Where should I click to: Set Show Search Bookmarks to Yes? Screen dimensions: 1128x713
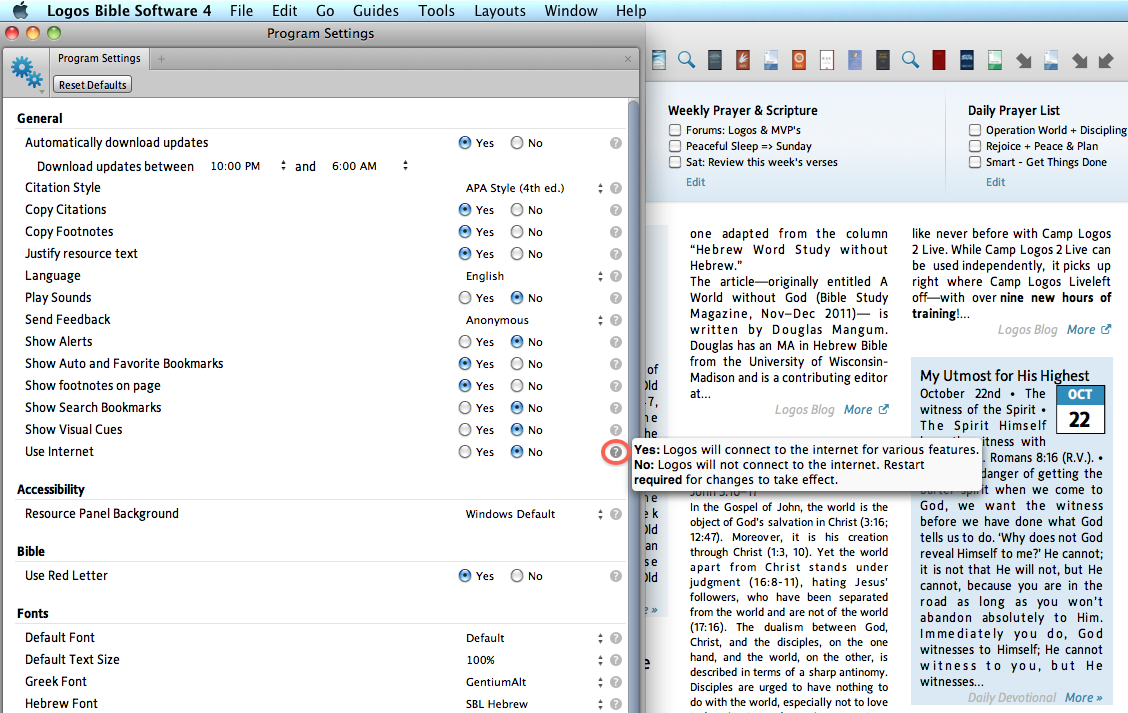tap(465, 408)
